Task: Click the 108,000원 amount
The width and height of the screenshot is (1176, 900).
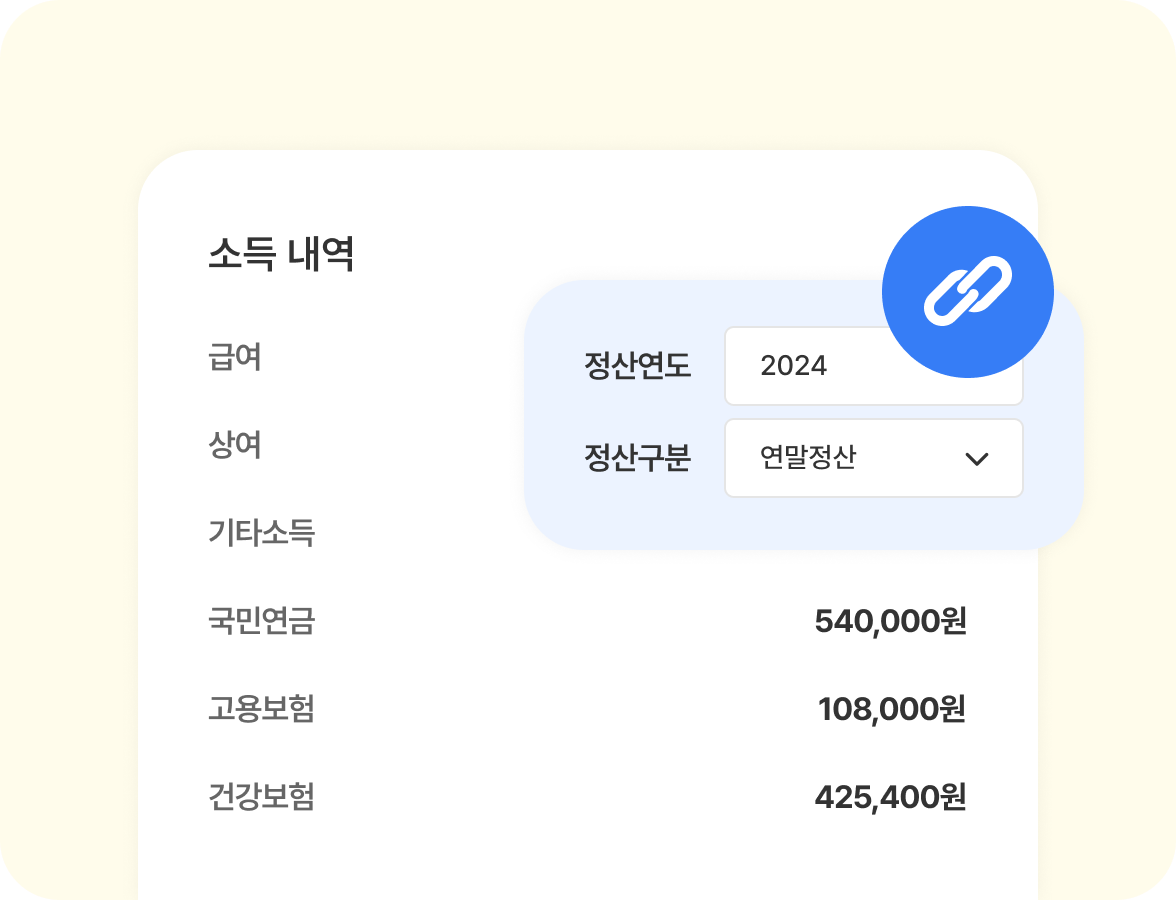Action: click(891, 709)
